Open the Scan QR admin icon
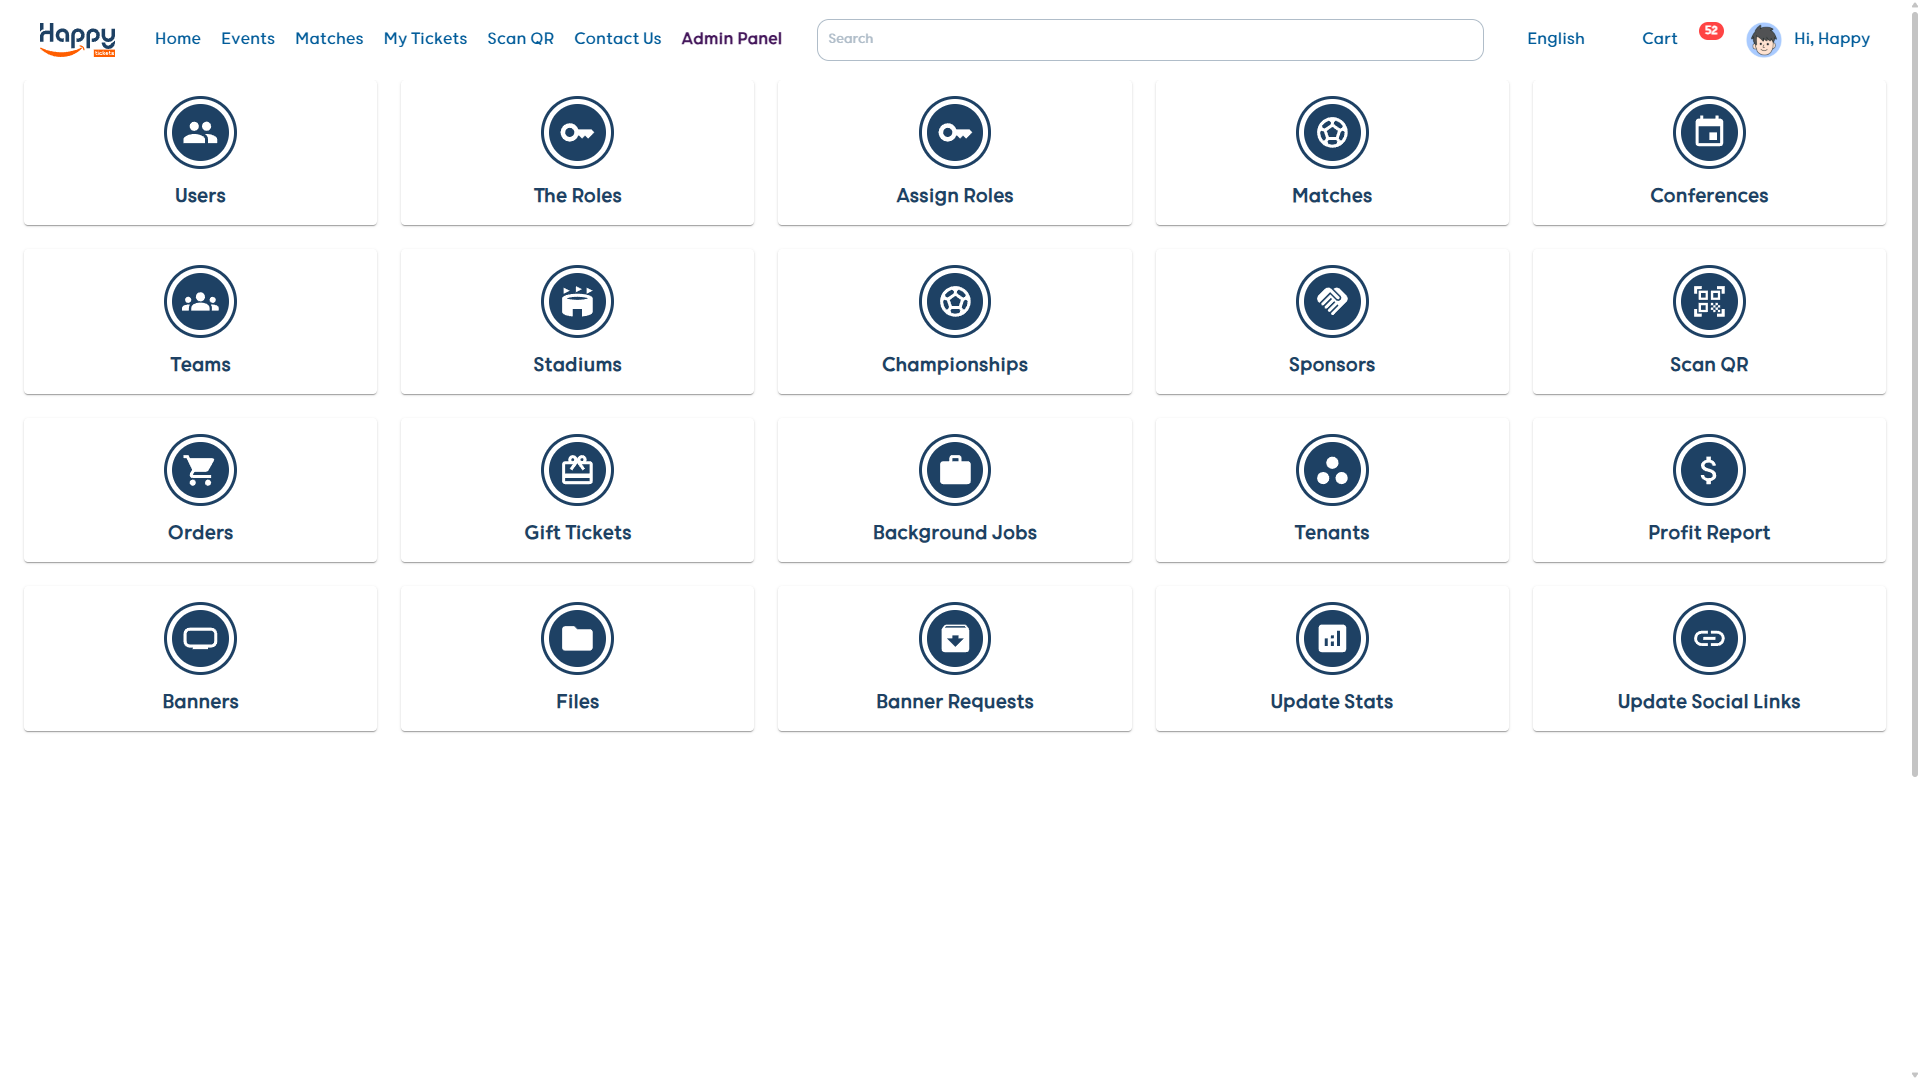The width and height of the screenshot is (1920, 1080). [1709, 301]
